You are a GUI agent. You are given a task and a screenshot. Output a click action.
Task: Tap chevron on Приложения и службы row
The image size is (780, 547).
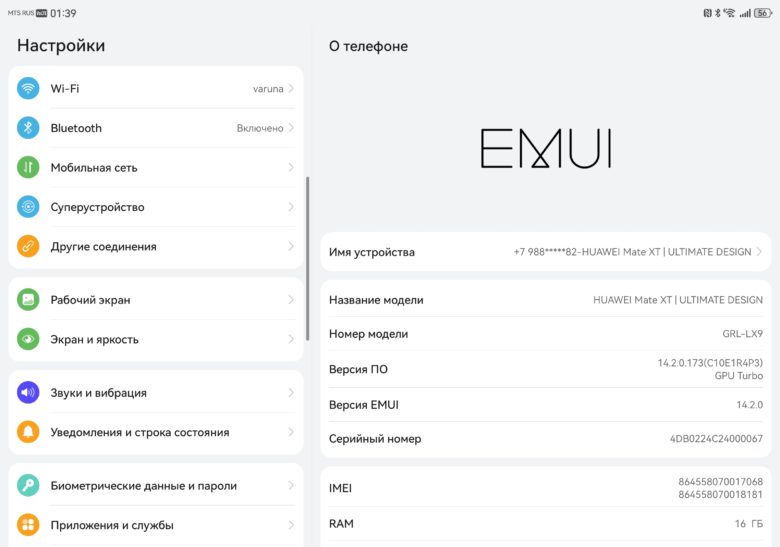pos(291,525)
